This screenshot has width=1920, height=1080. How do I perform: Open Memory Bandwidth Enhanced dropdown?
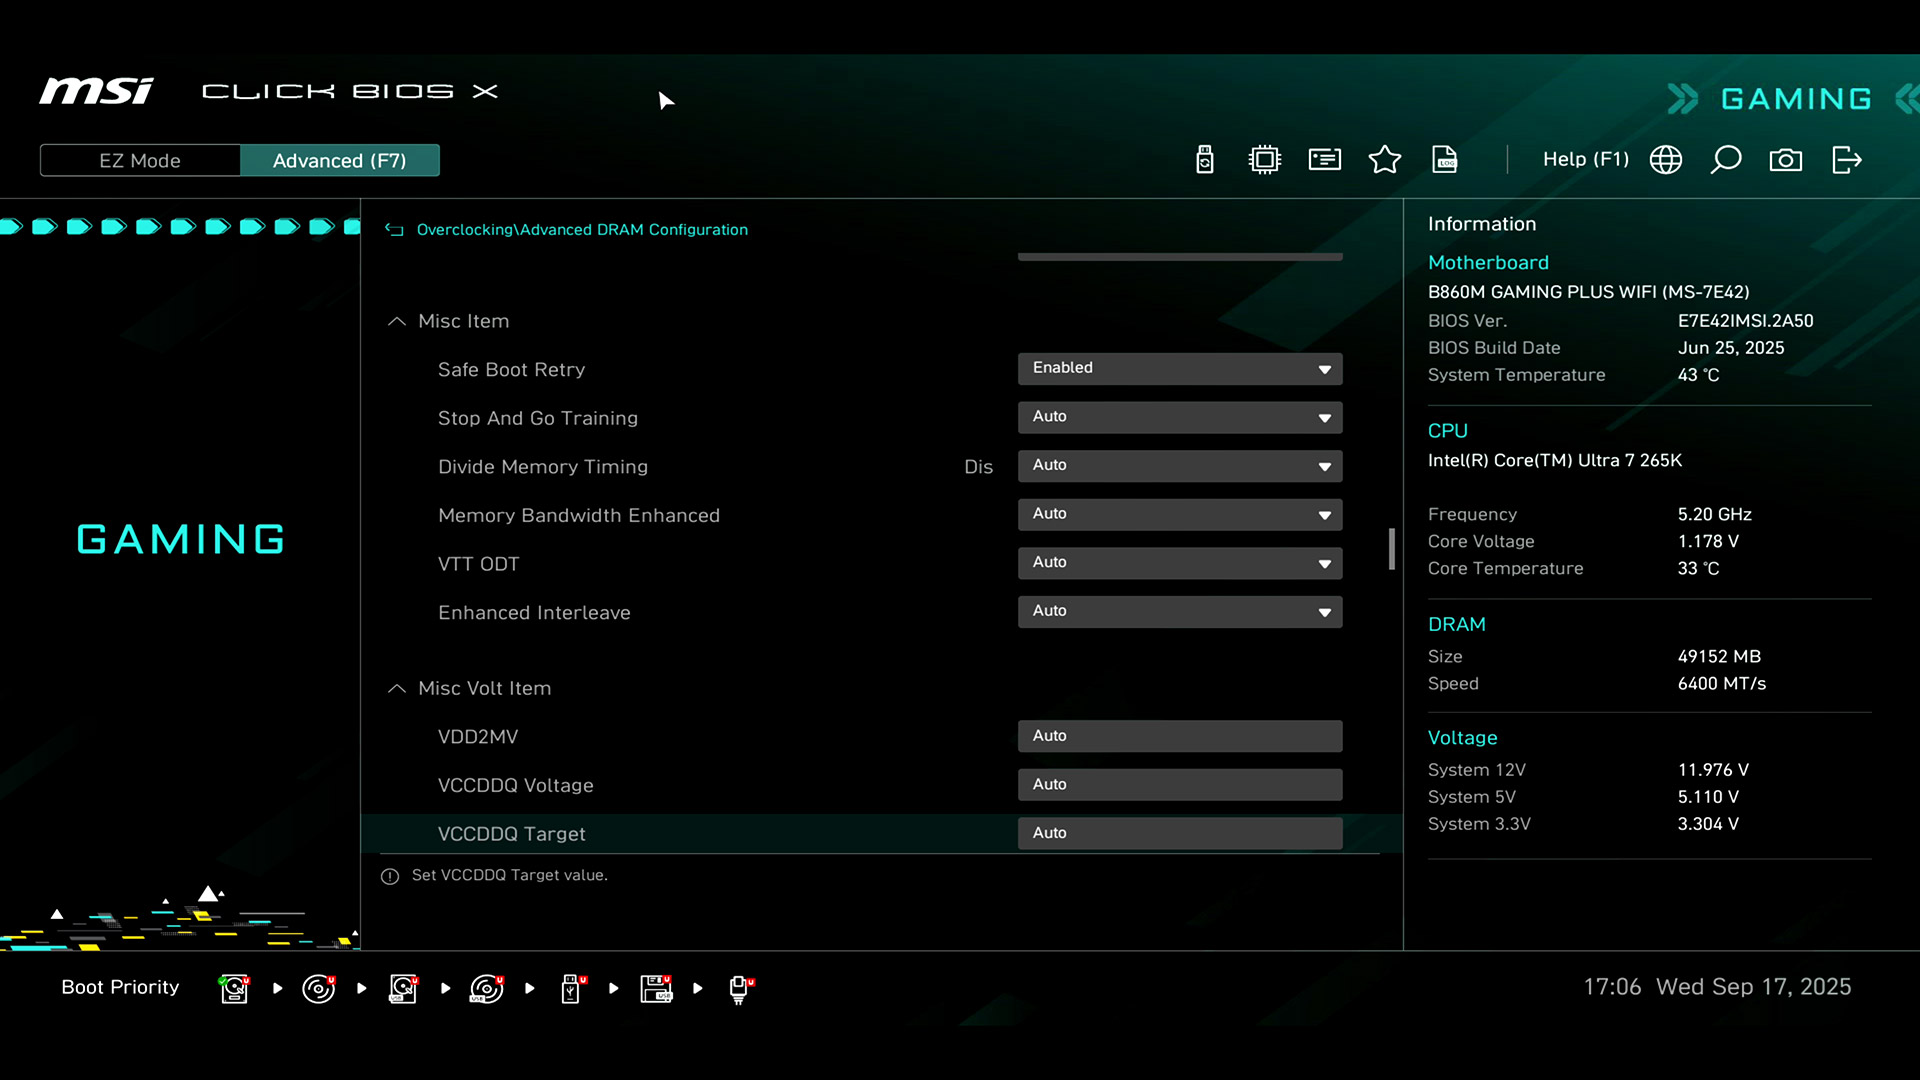click(x=1179, y=514)
